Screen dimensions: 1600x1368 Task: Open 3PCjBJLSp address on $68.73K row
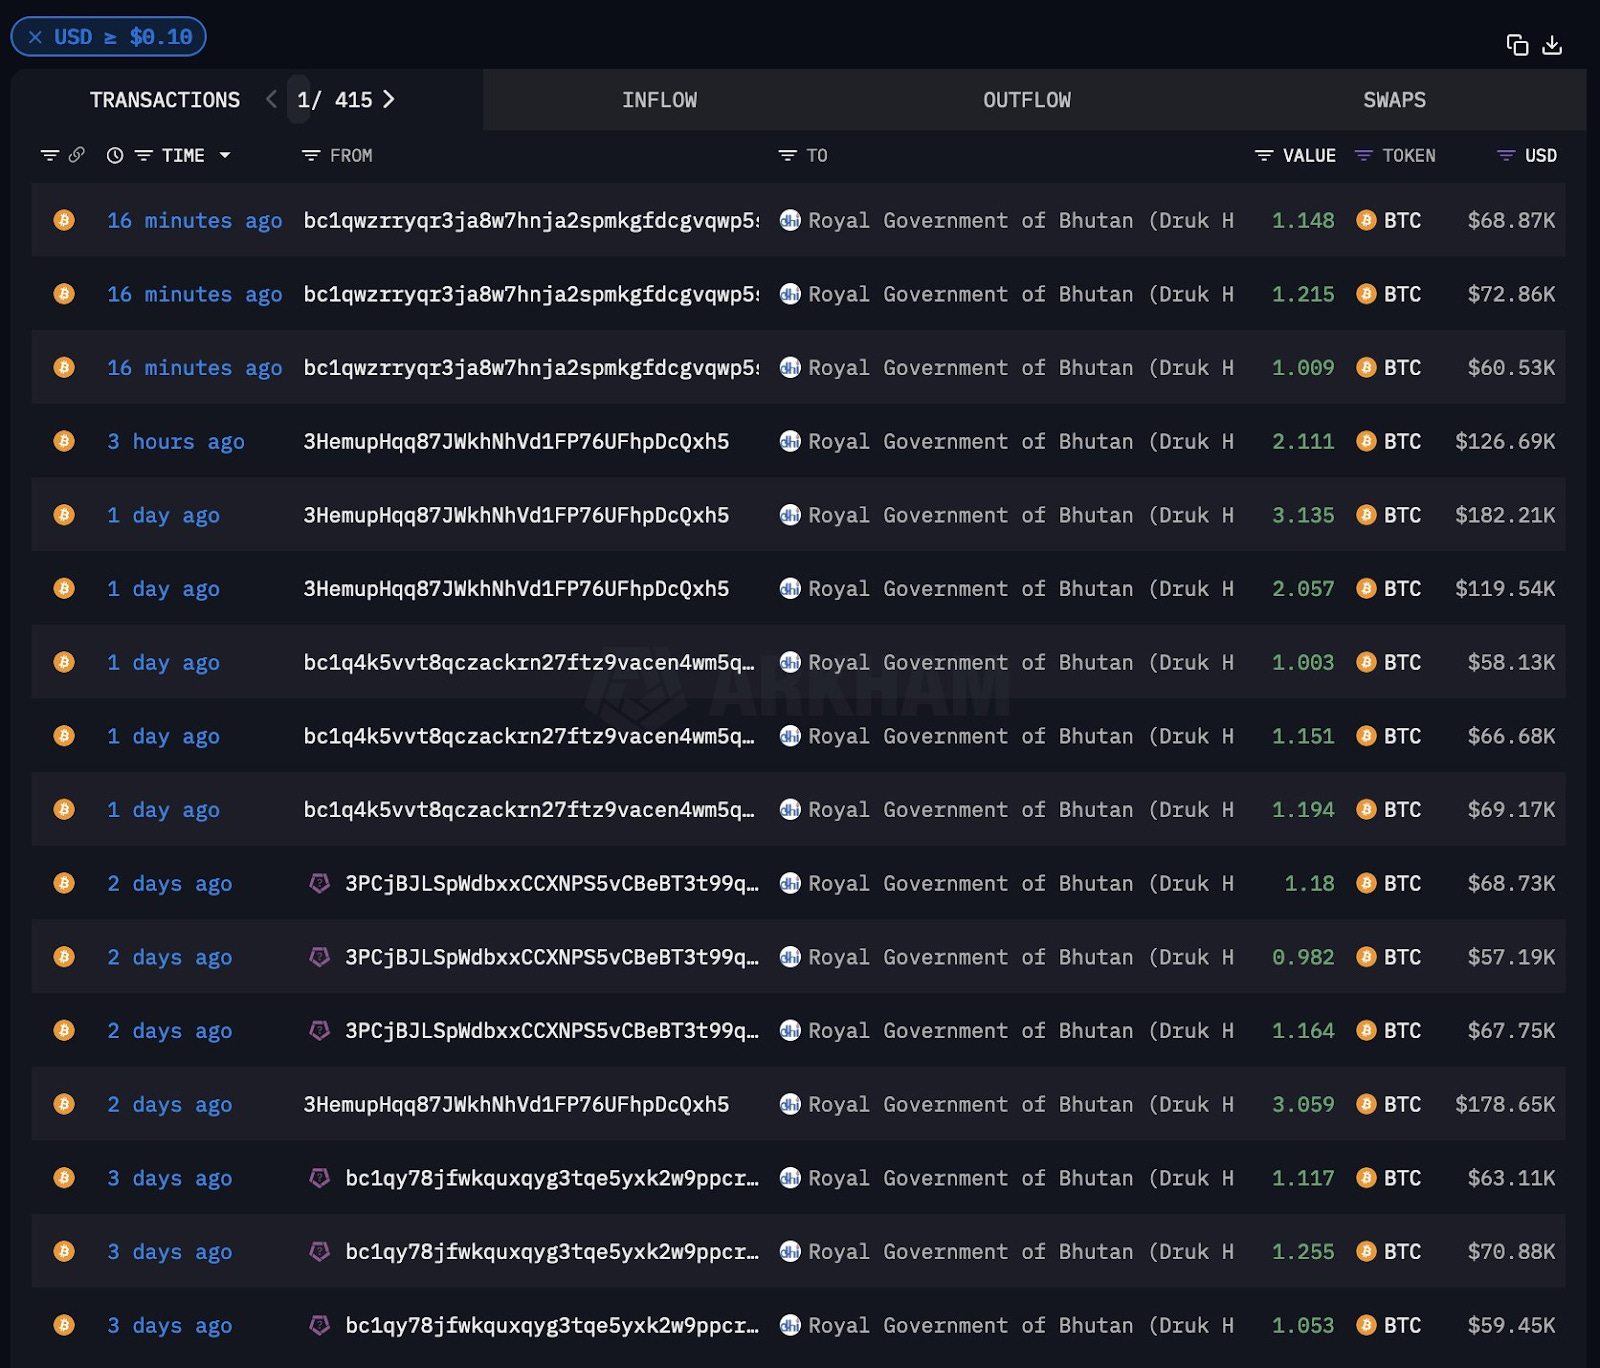(x=552, y=883)
